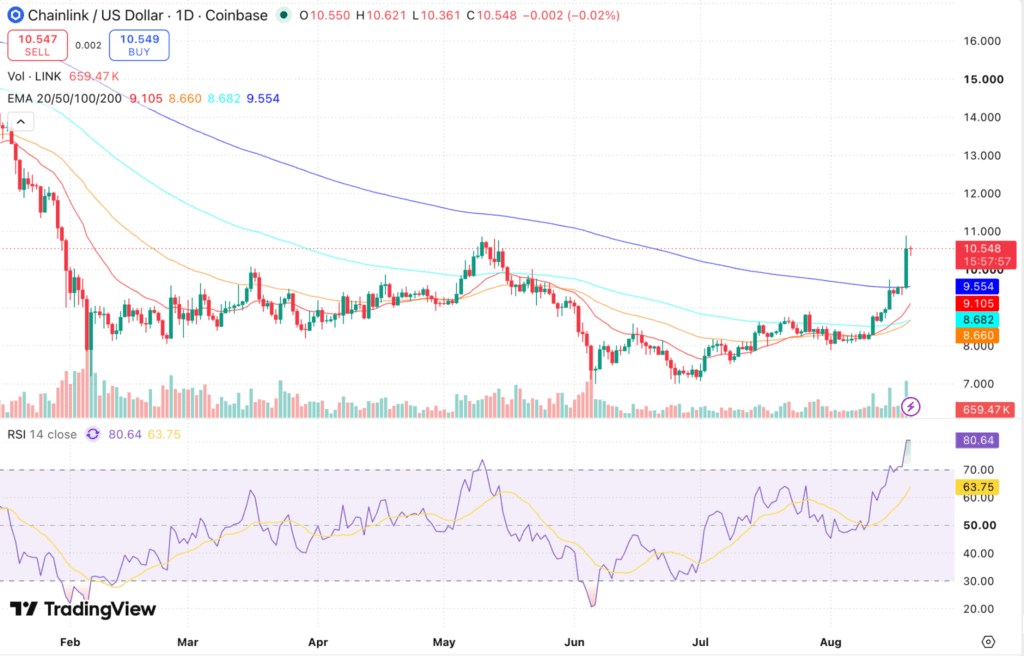The height and width of the screenshot is (656, 1024).
Task: Click the 9.554 EMA 200 legend value
Action: [263, 99]
